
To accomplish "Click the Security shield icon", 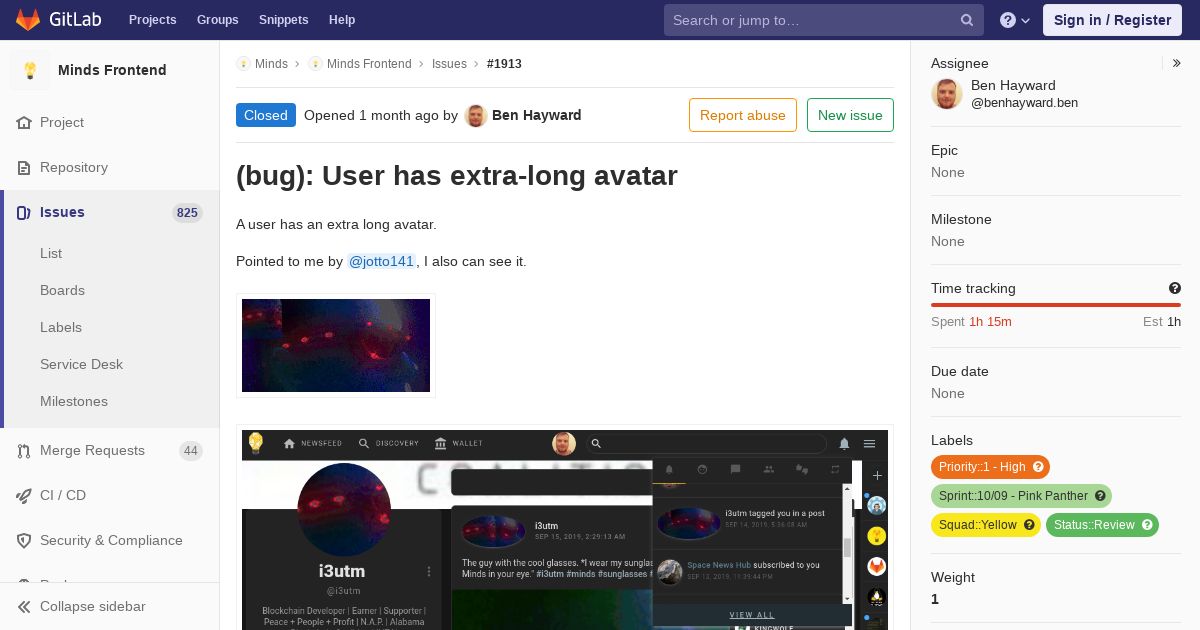I will 24,540.
